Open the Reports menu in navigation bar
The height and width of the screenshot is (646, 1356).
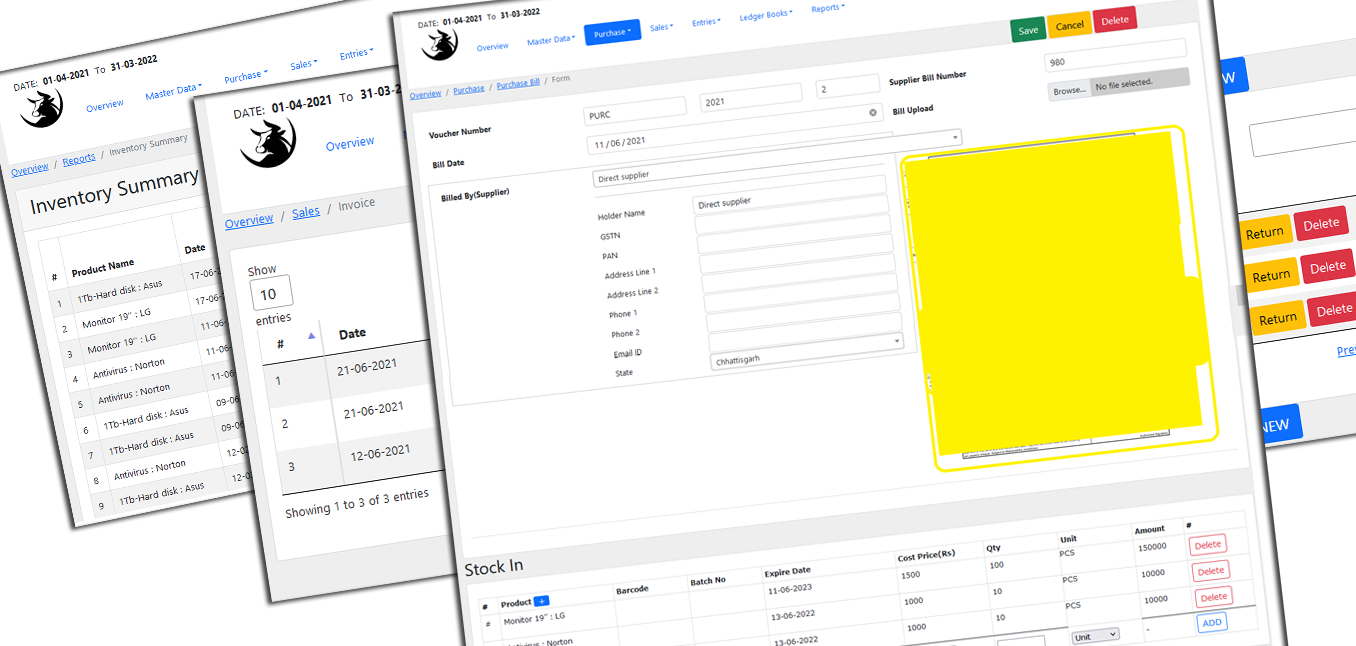tap(827, 8)
